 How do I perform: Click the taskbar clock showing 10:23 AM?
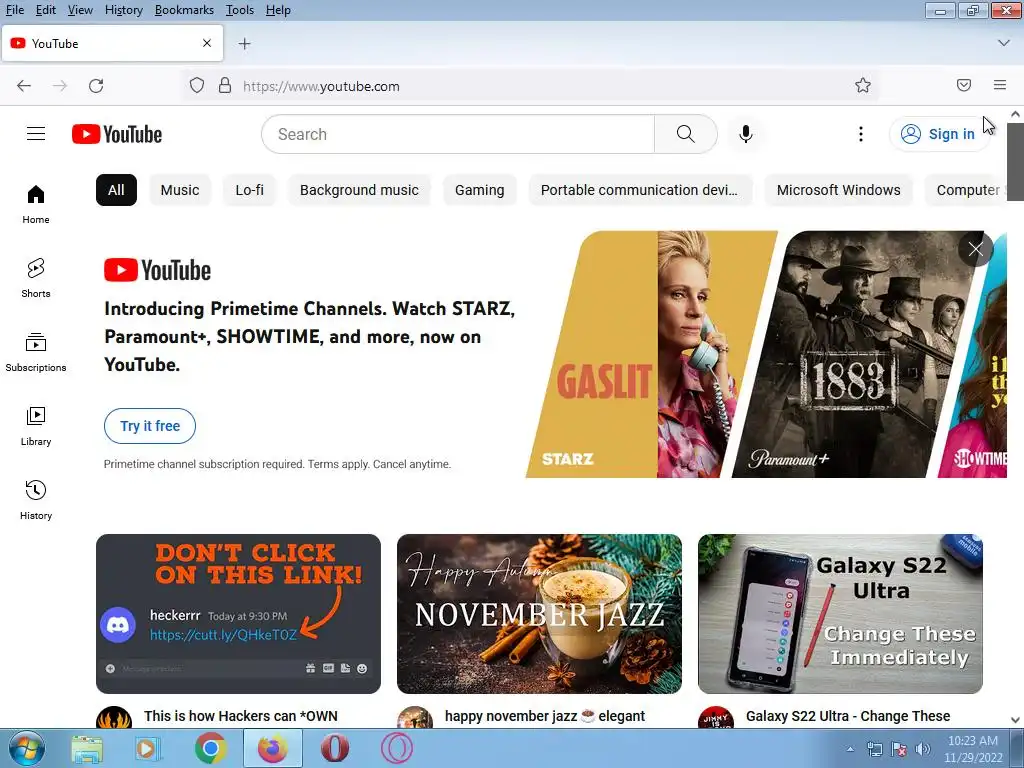click(x=972, y=749)
